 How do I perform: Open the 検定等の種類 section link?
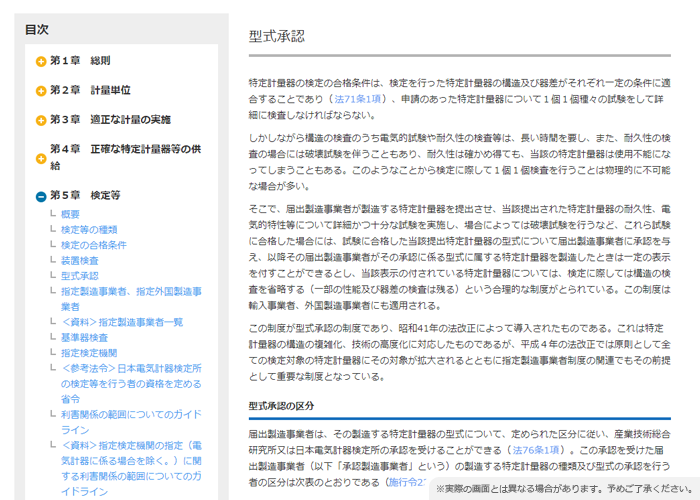pyautogui.click(x=89, y=229)
